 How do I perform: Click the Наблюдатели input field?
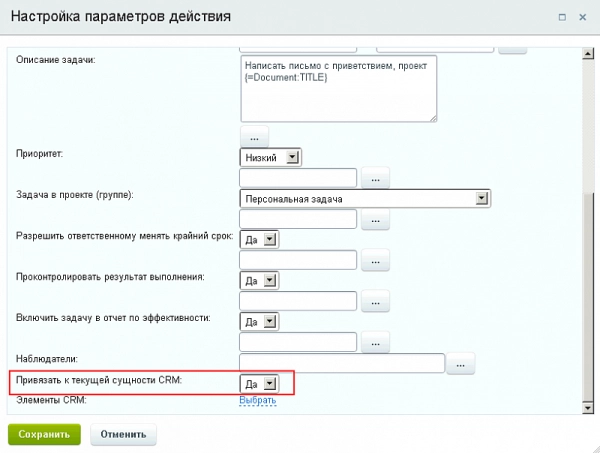coord(342,363)
